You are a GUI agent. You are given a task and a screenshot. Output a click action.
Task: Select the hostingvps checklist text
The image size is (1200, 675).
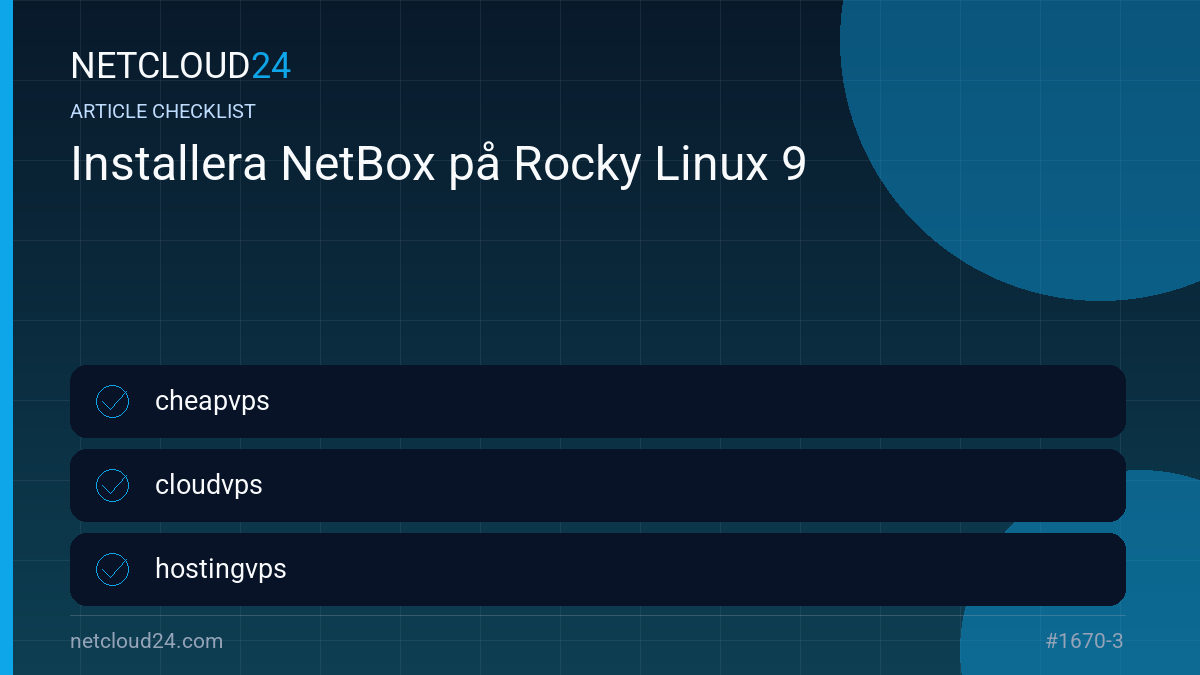click(221, 570)
